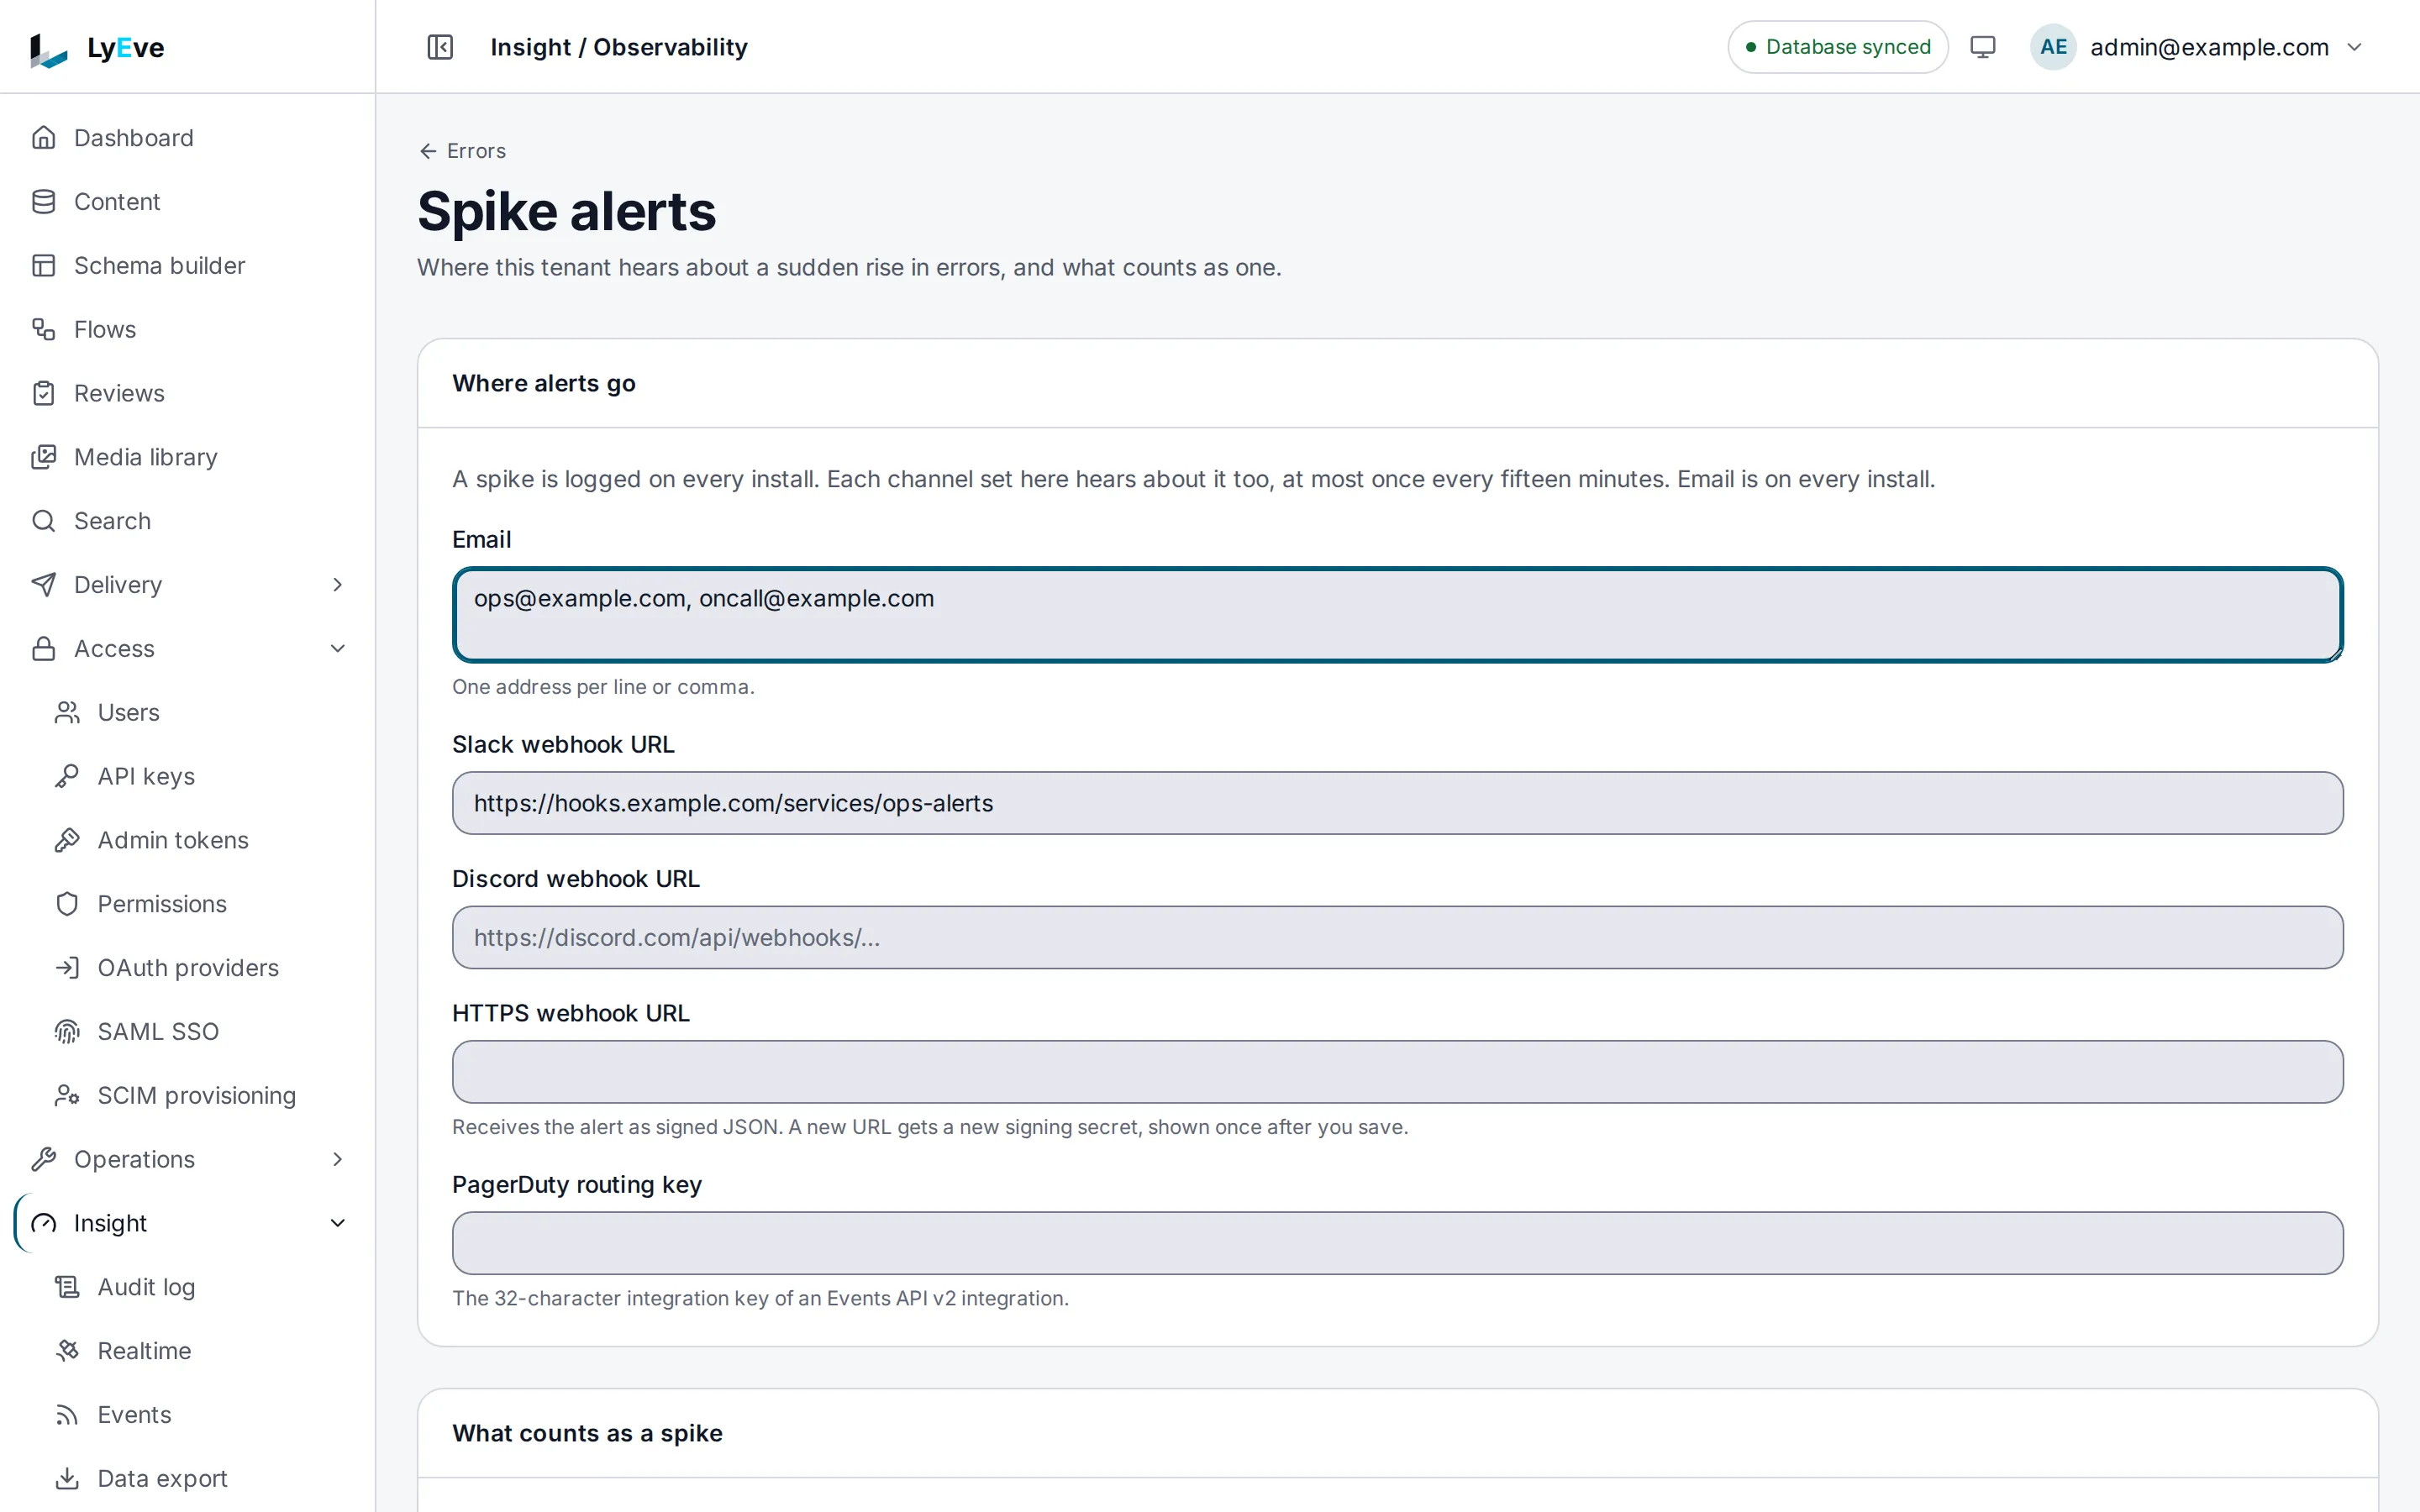Click the Discord webhook URL field
This screenshot has height=1512, width=2420.
coord(1397,937)
